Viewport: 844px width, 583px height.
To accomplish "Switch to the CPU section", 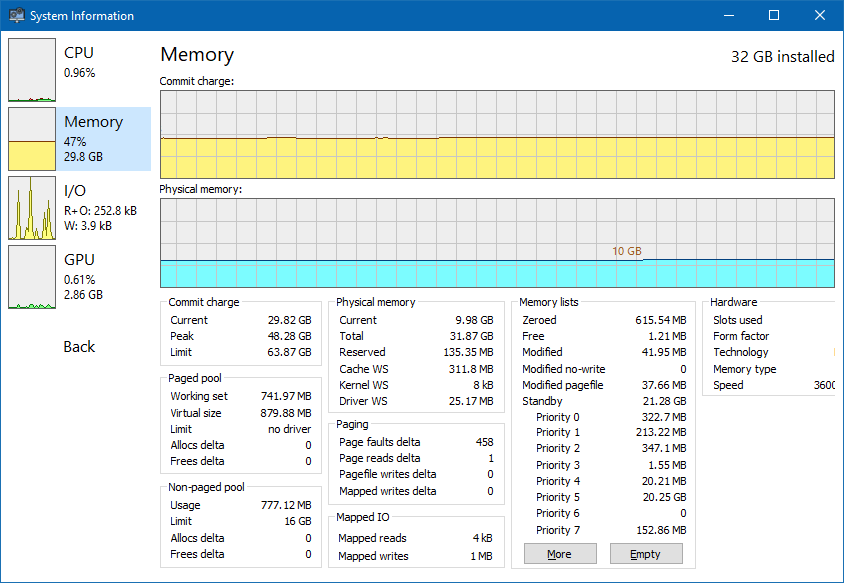I will coord(79,69).
